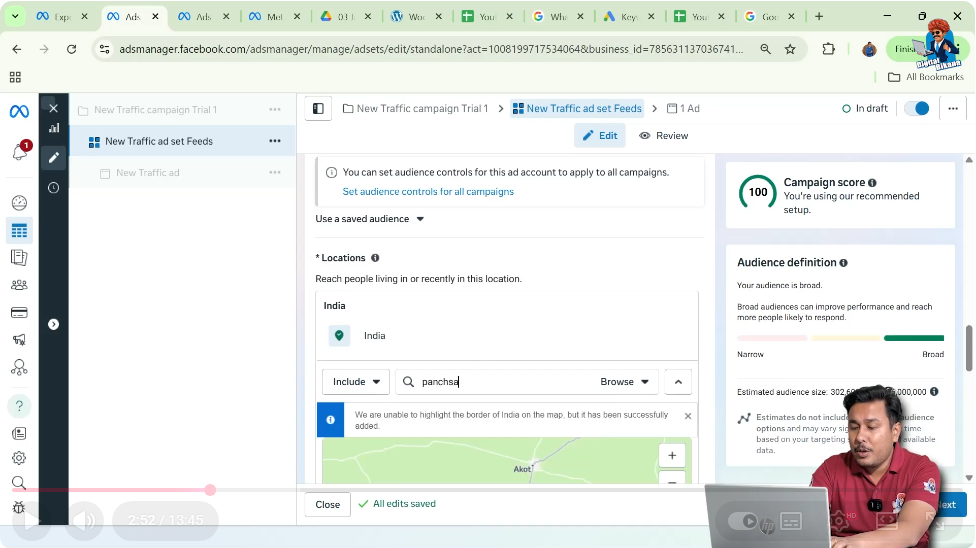Open notifications bell with red badge
976x548 pixels.
click(20, 151)
